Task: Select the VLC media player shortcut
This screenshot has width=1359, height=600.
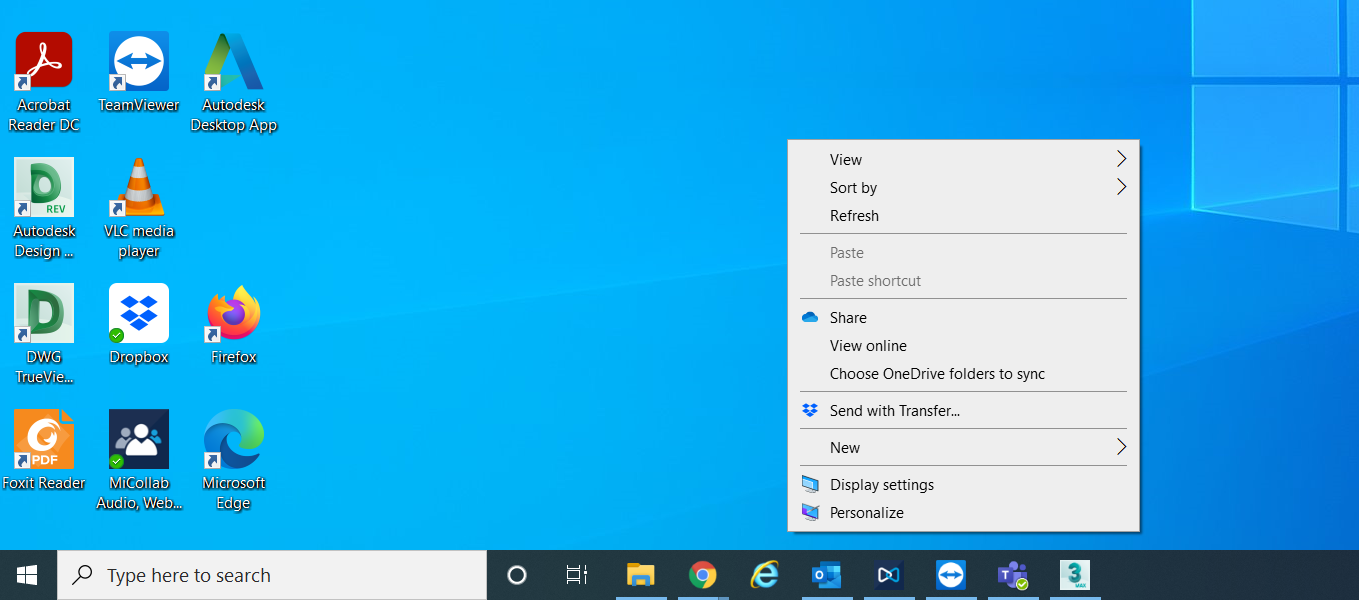Action: (x=139, y=208)
